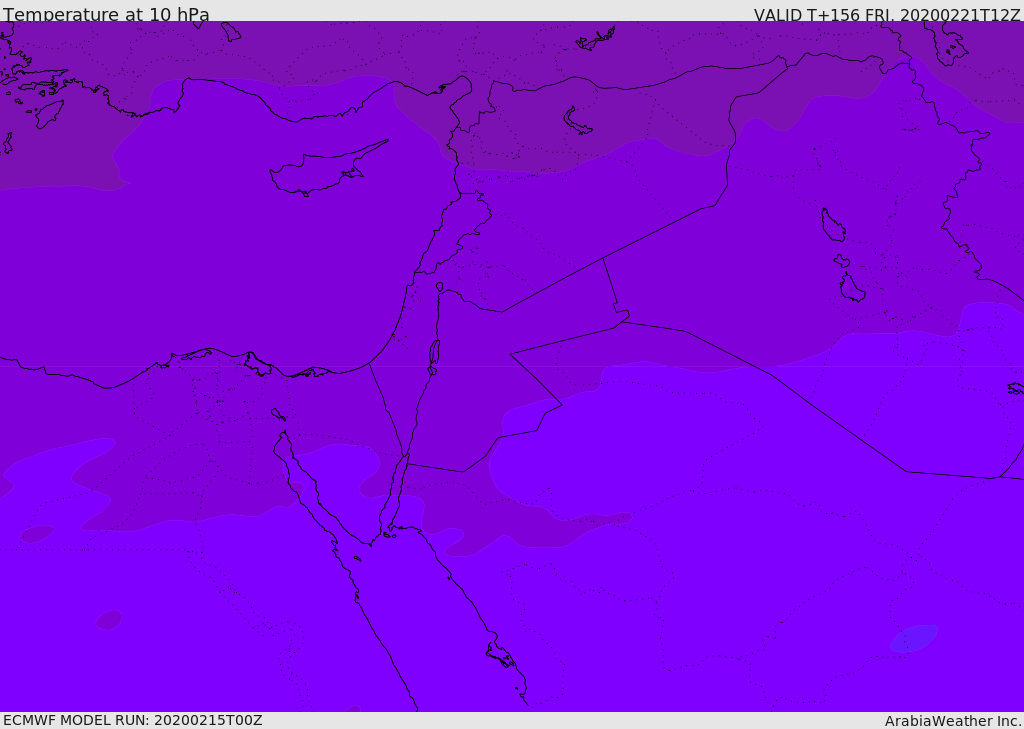The image size is (1024, 729).
Task: Click the Sea of Galilee outline
Action: pos(440,287)
